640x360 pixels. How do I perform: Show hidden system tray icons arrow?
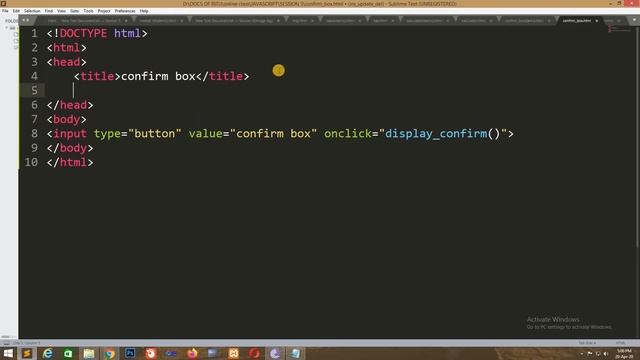[x=582, y=353]
